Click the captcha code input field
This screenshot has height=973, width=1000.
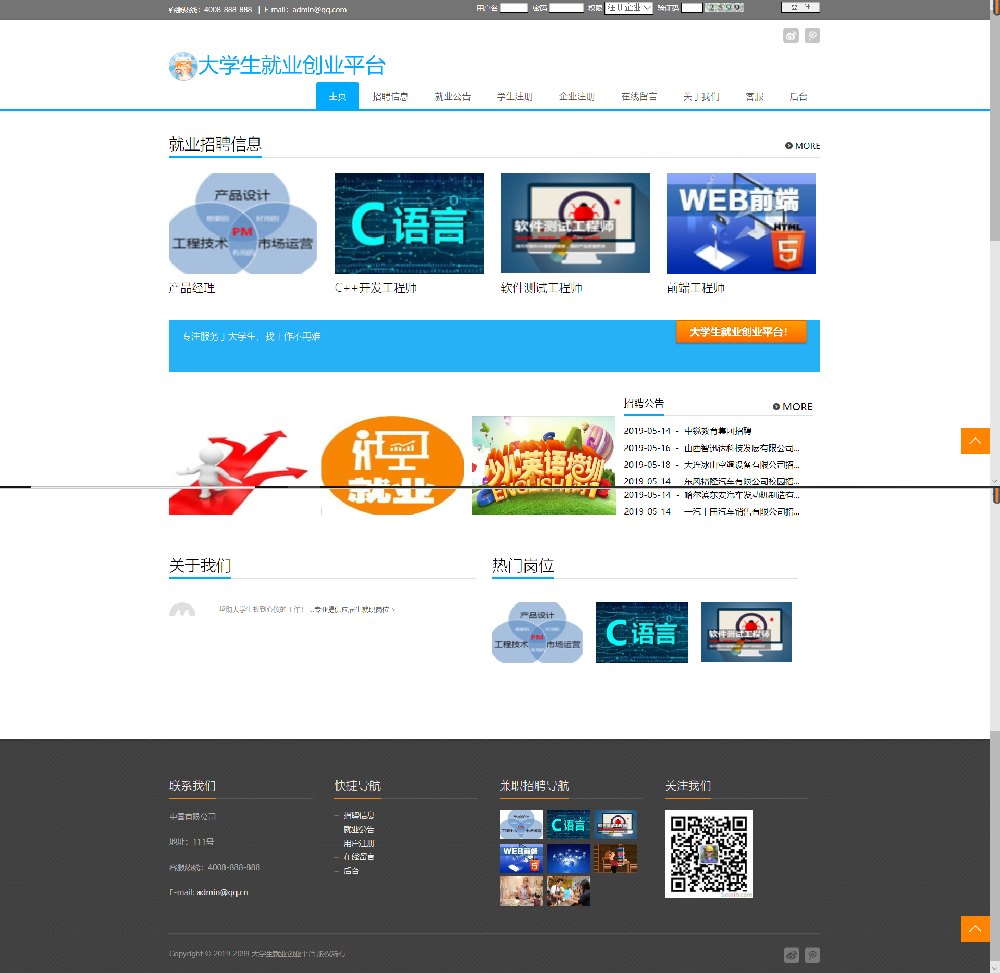click(x=692, y=8)
